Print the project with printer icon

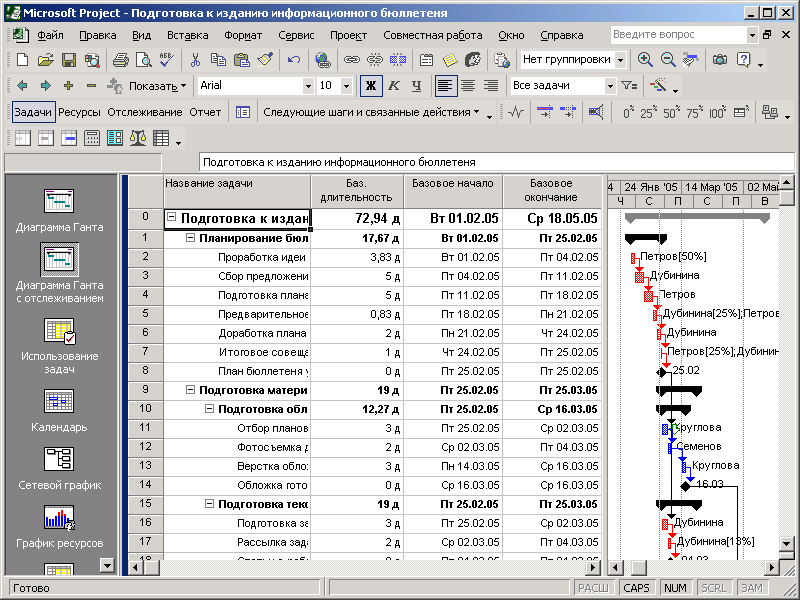pos(121,60)
